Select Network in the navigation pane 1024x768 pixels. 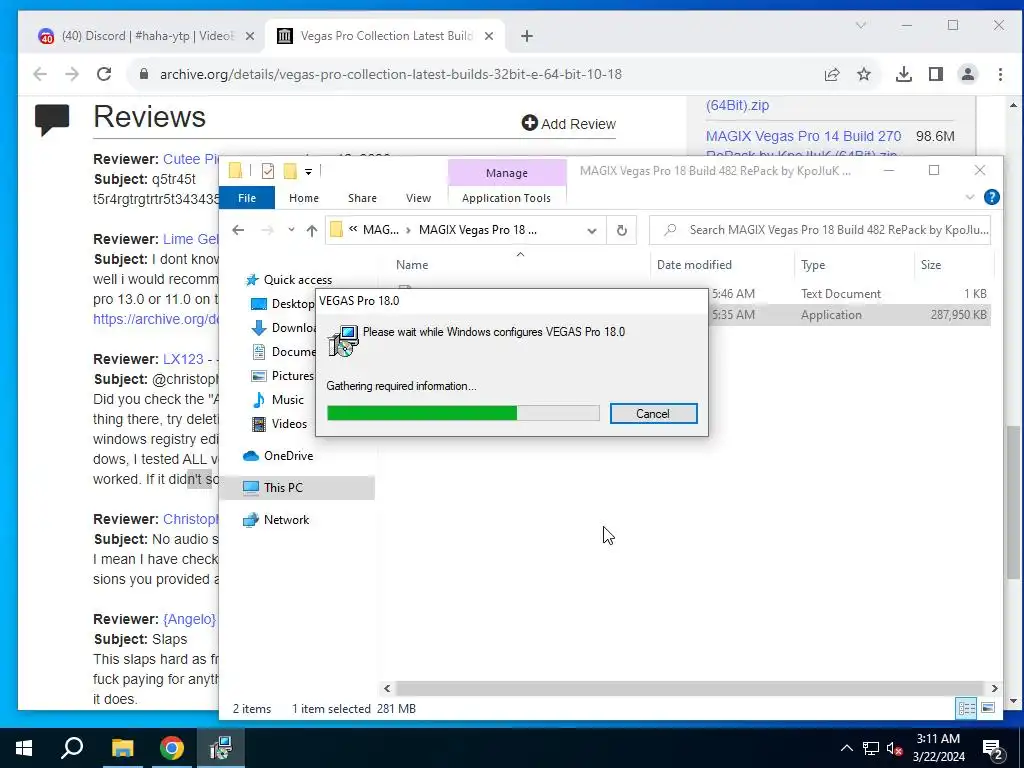coord(276,520)
